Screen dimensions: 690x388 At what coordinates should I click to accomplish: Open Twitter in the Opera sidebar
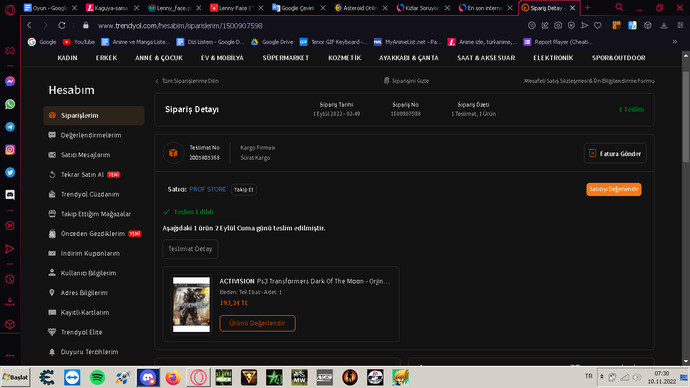click(x=10, y=172)
